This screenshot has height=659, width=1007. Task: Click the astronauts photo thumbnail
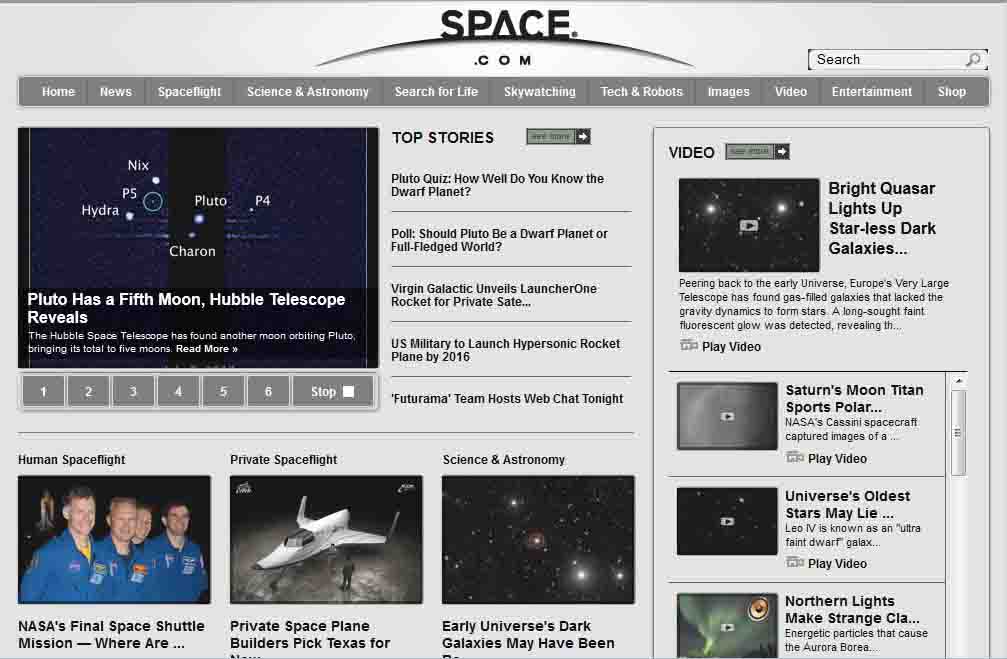click(x=114, y=540)
